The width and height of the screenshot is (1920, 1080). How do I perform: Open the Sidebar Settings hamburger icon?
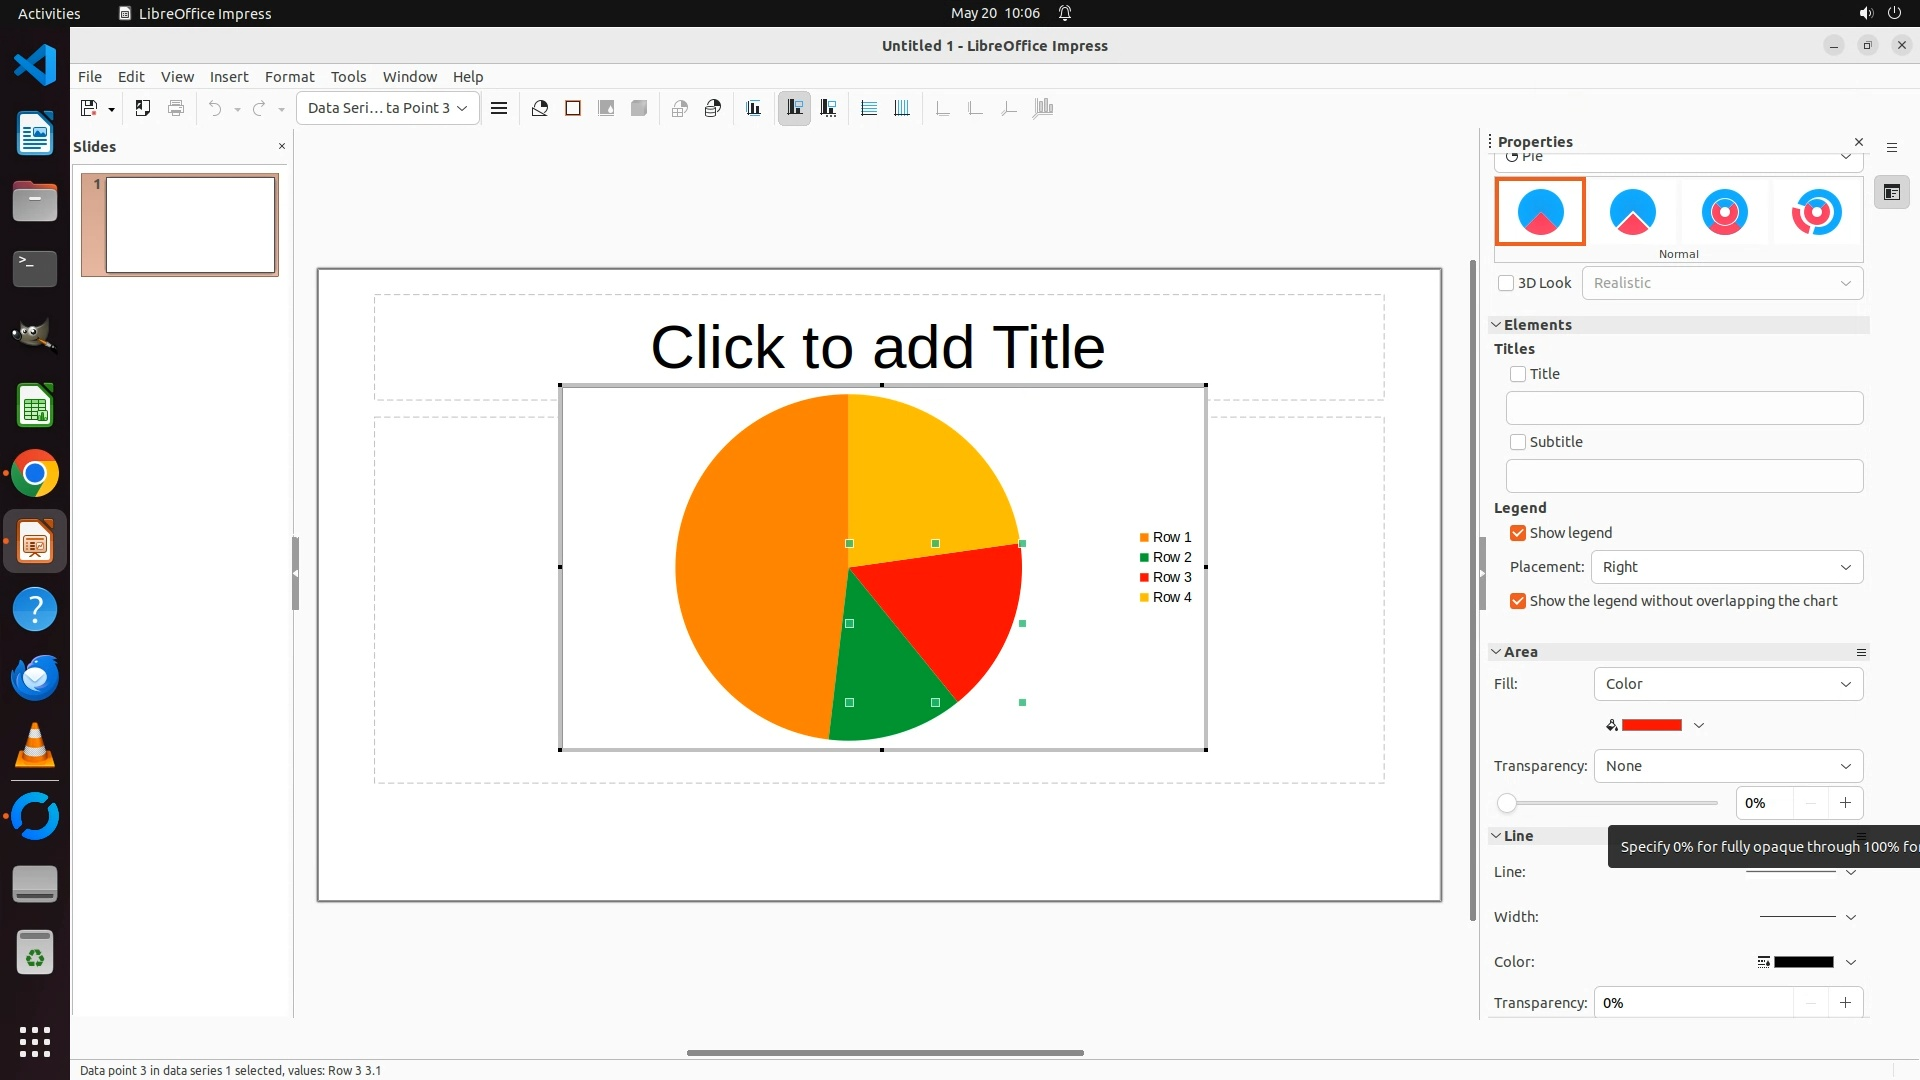point(1892,147)
